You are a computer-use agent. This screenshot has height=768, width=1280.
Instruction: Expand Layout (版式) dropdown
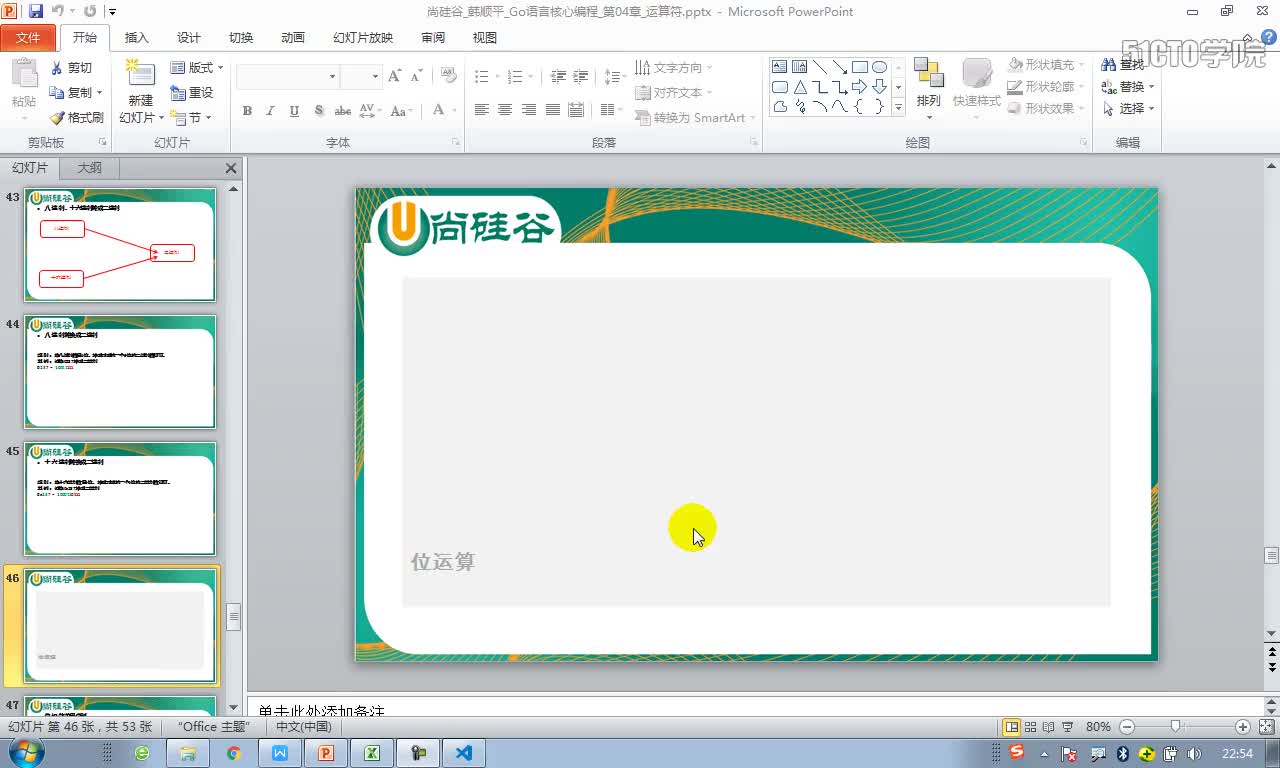click(197, 68)
